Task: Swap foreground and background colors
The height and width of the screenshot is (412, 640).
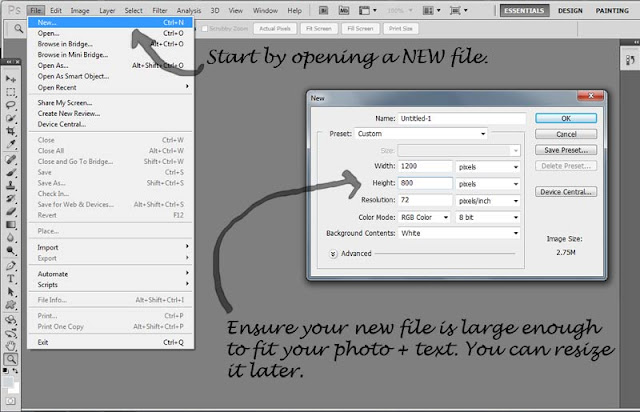Action: pyautogui.click(x=15, y=371)
